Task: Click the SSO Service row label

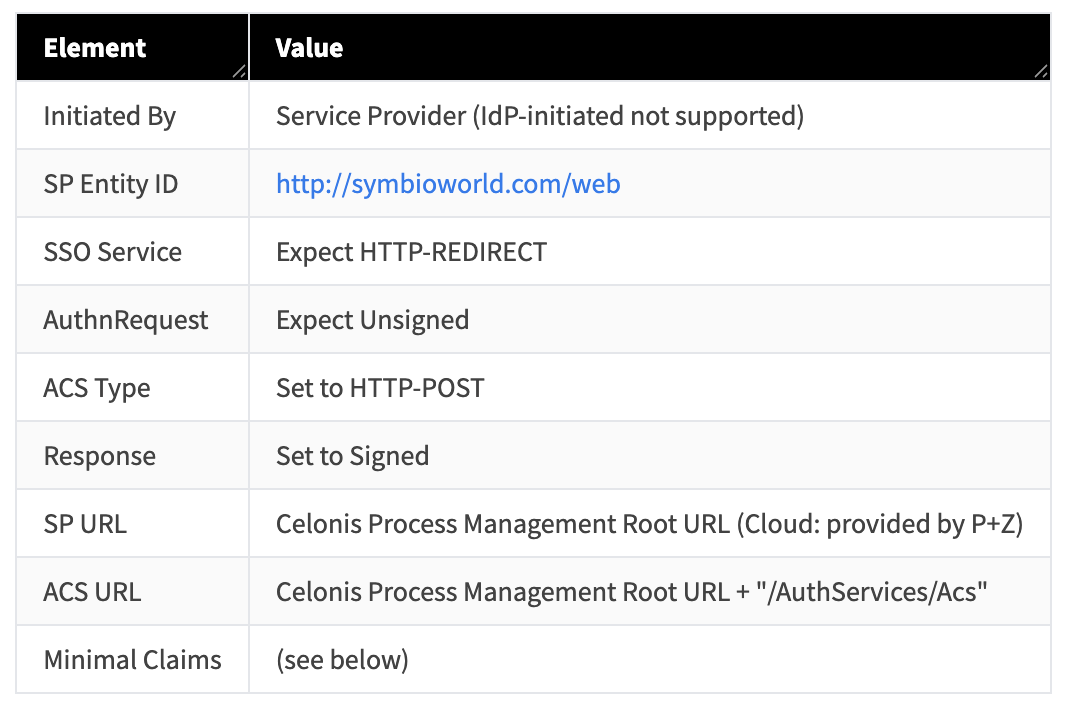Action: pyautogui.click(x=112, y=252)
